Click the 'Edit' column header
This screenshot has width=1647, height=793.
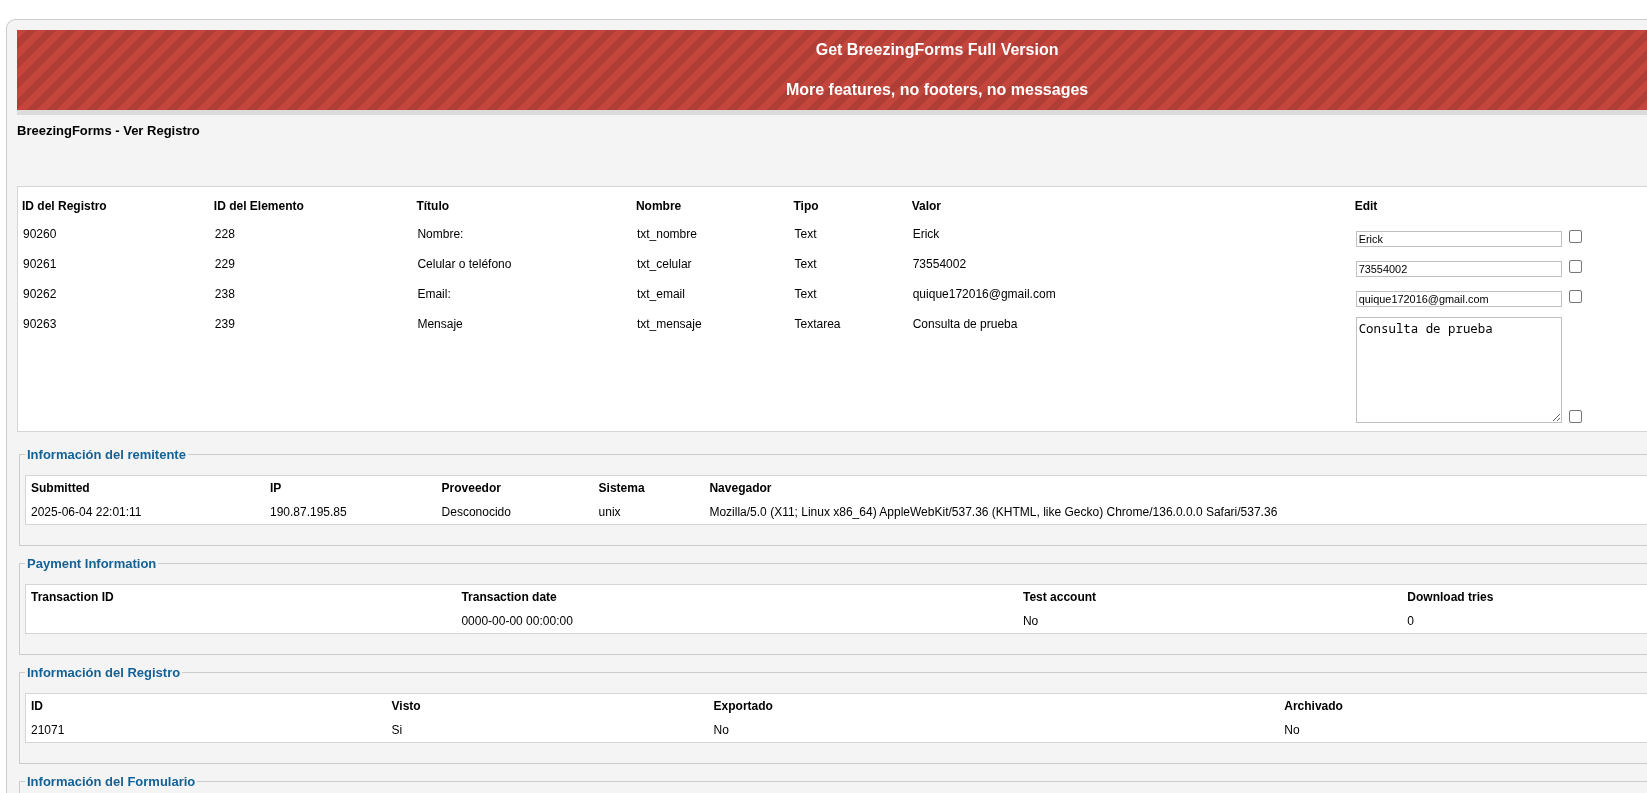click(x=1365, y=206)
